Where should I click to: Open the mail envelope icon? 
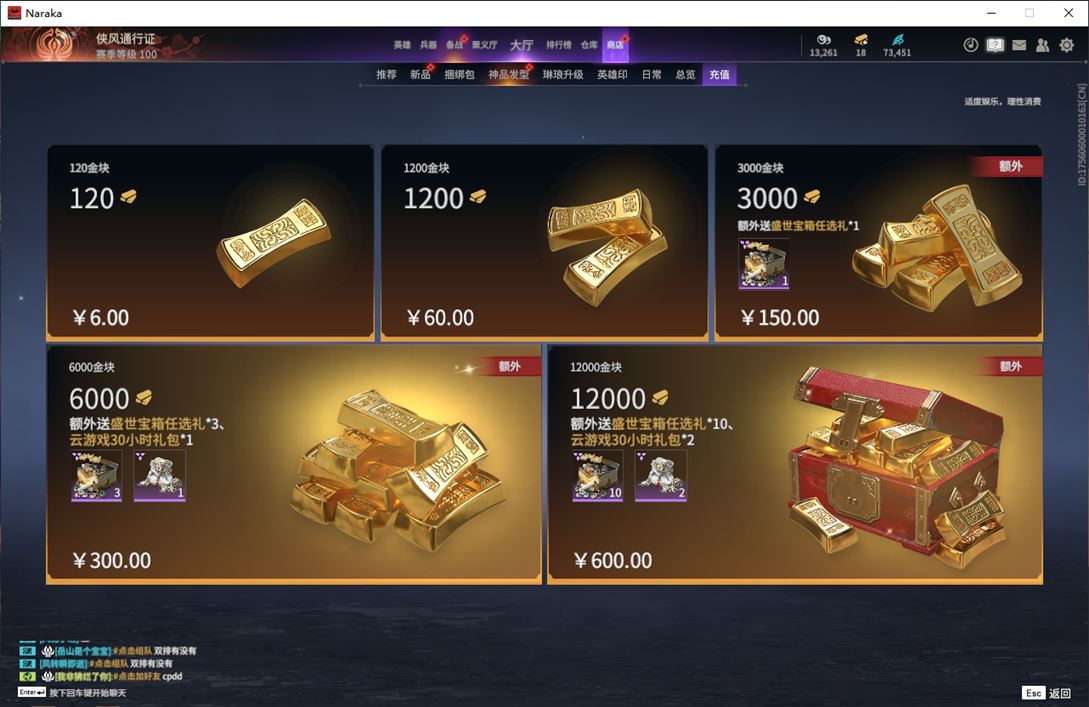coord(1019,45)
